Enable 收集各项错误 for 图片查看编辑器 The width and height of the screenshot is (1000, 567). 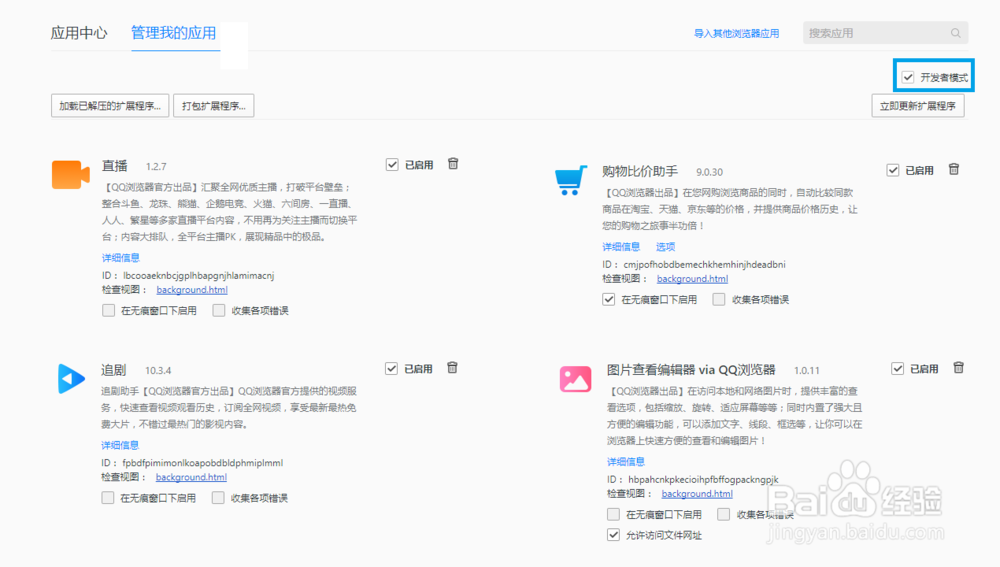(x=723, y=515)
